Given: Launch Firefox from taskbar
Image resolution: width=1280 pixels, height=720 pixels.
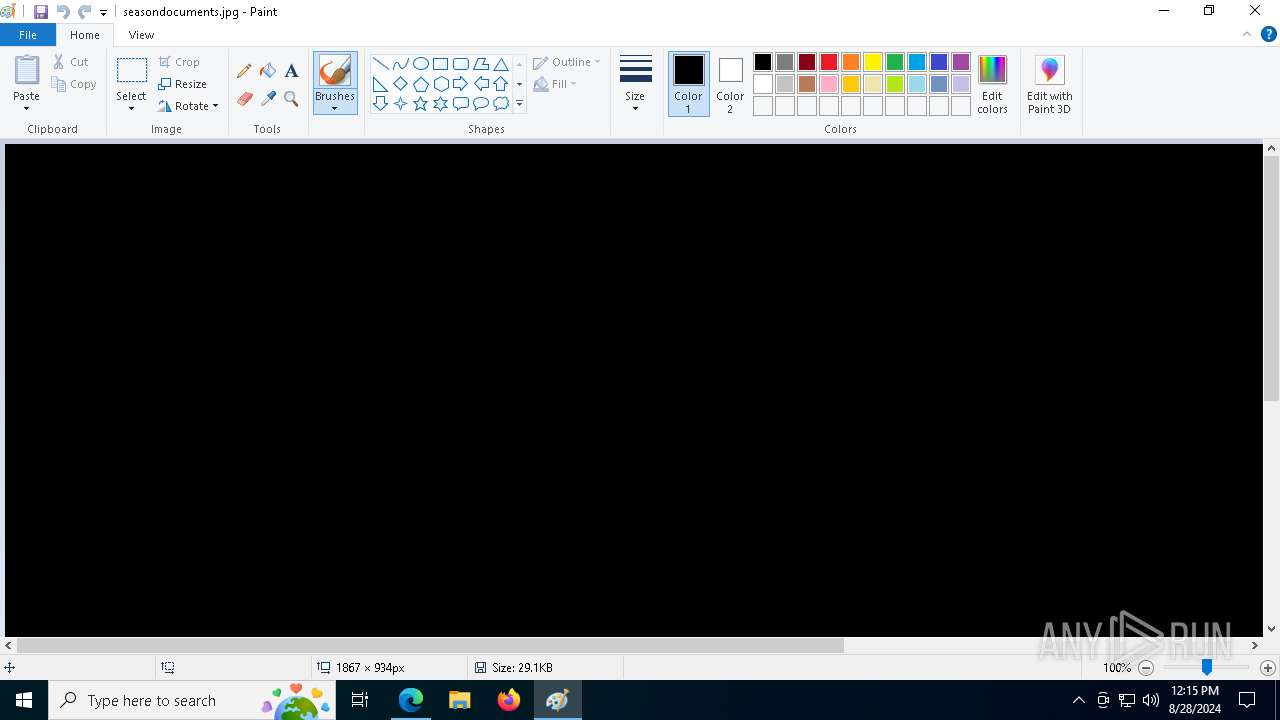Looking at the screenshot, I should [x=509, y=700].
